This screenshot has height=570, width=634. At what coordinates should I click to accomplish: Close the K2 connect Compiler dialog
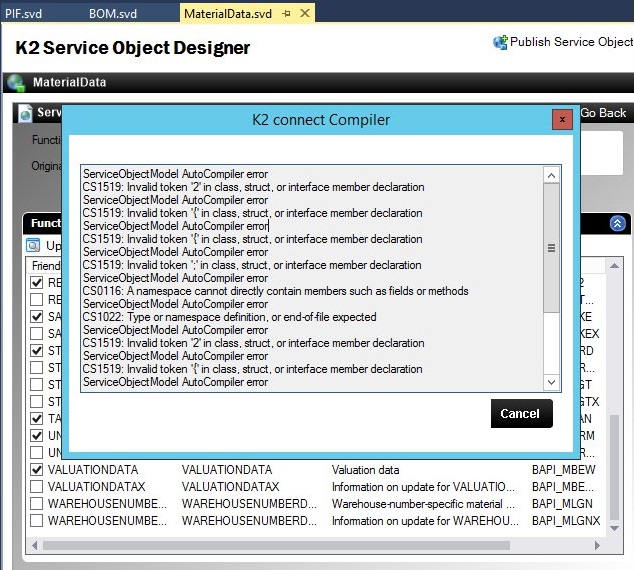pos(562,119)
